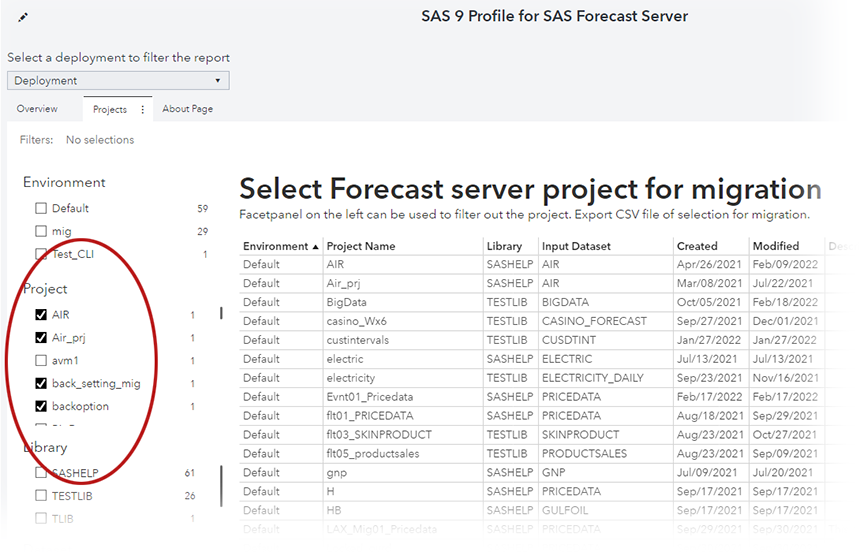Uncheck the backoption checkbox
Image resolution: width=860 pixels, height=552 pixels.
[x=41, y=406]
